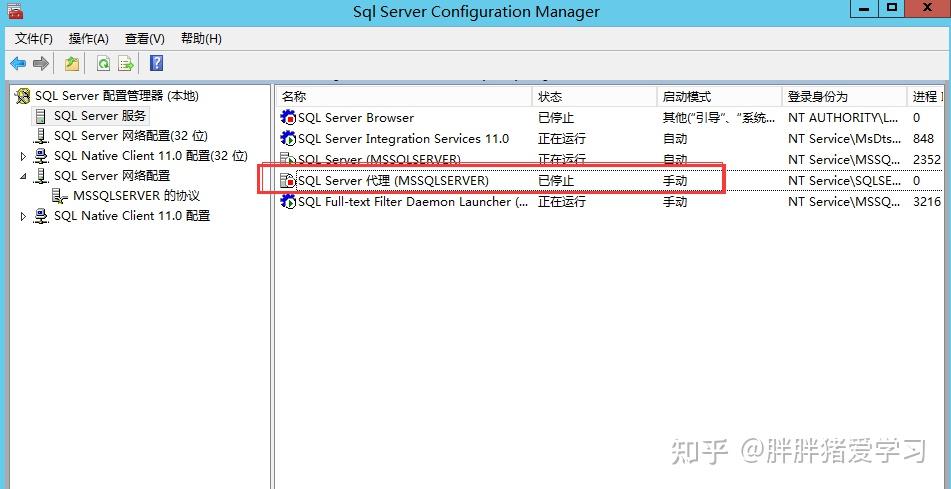951x489 pixels.
Task: Open the Help question mark icon
Action: [x=156, y=63]
